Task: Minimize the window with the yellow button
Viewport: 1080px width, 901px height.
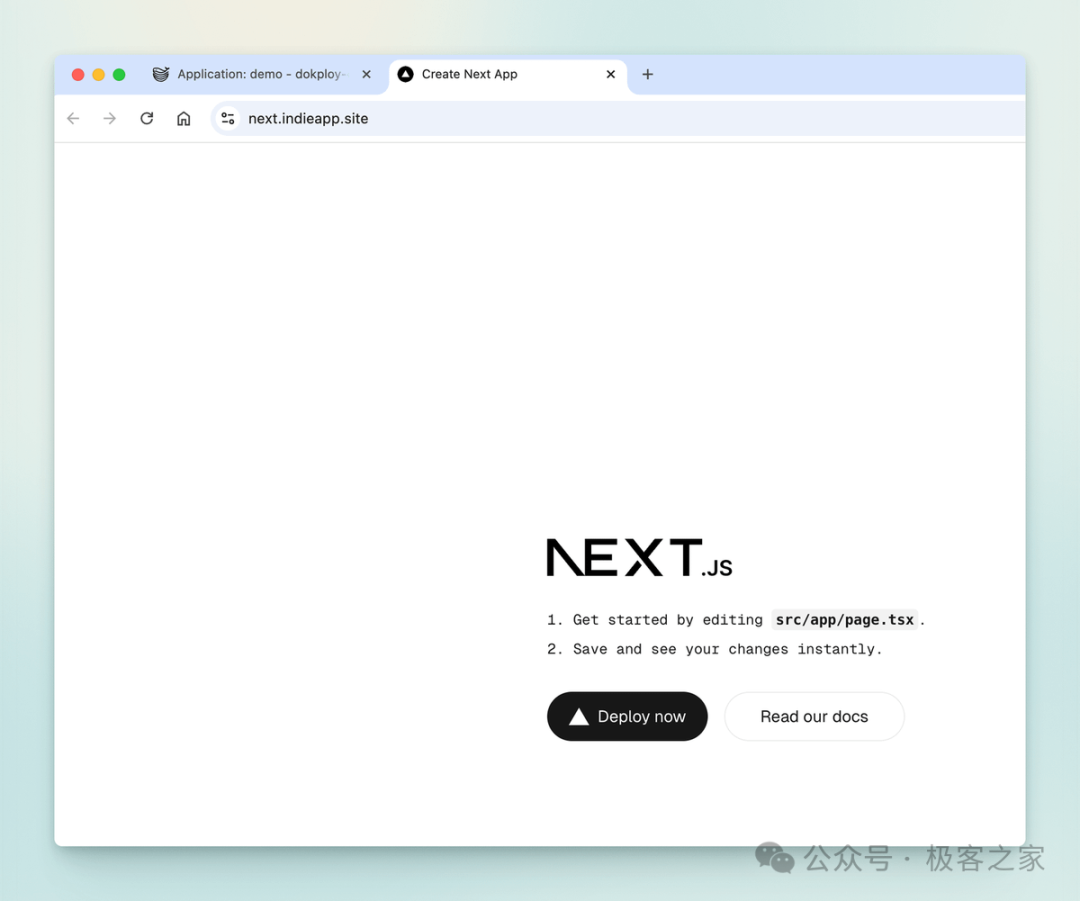Action: [x=98, y=74]
